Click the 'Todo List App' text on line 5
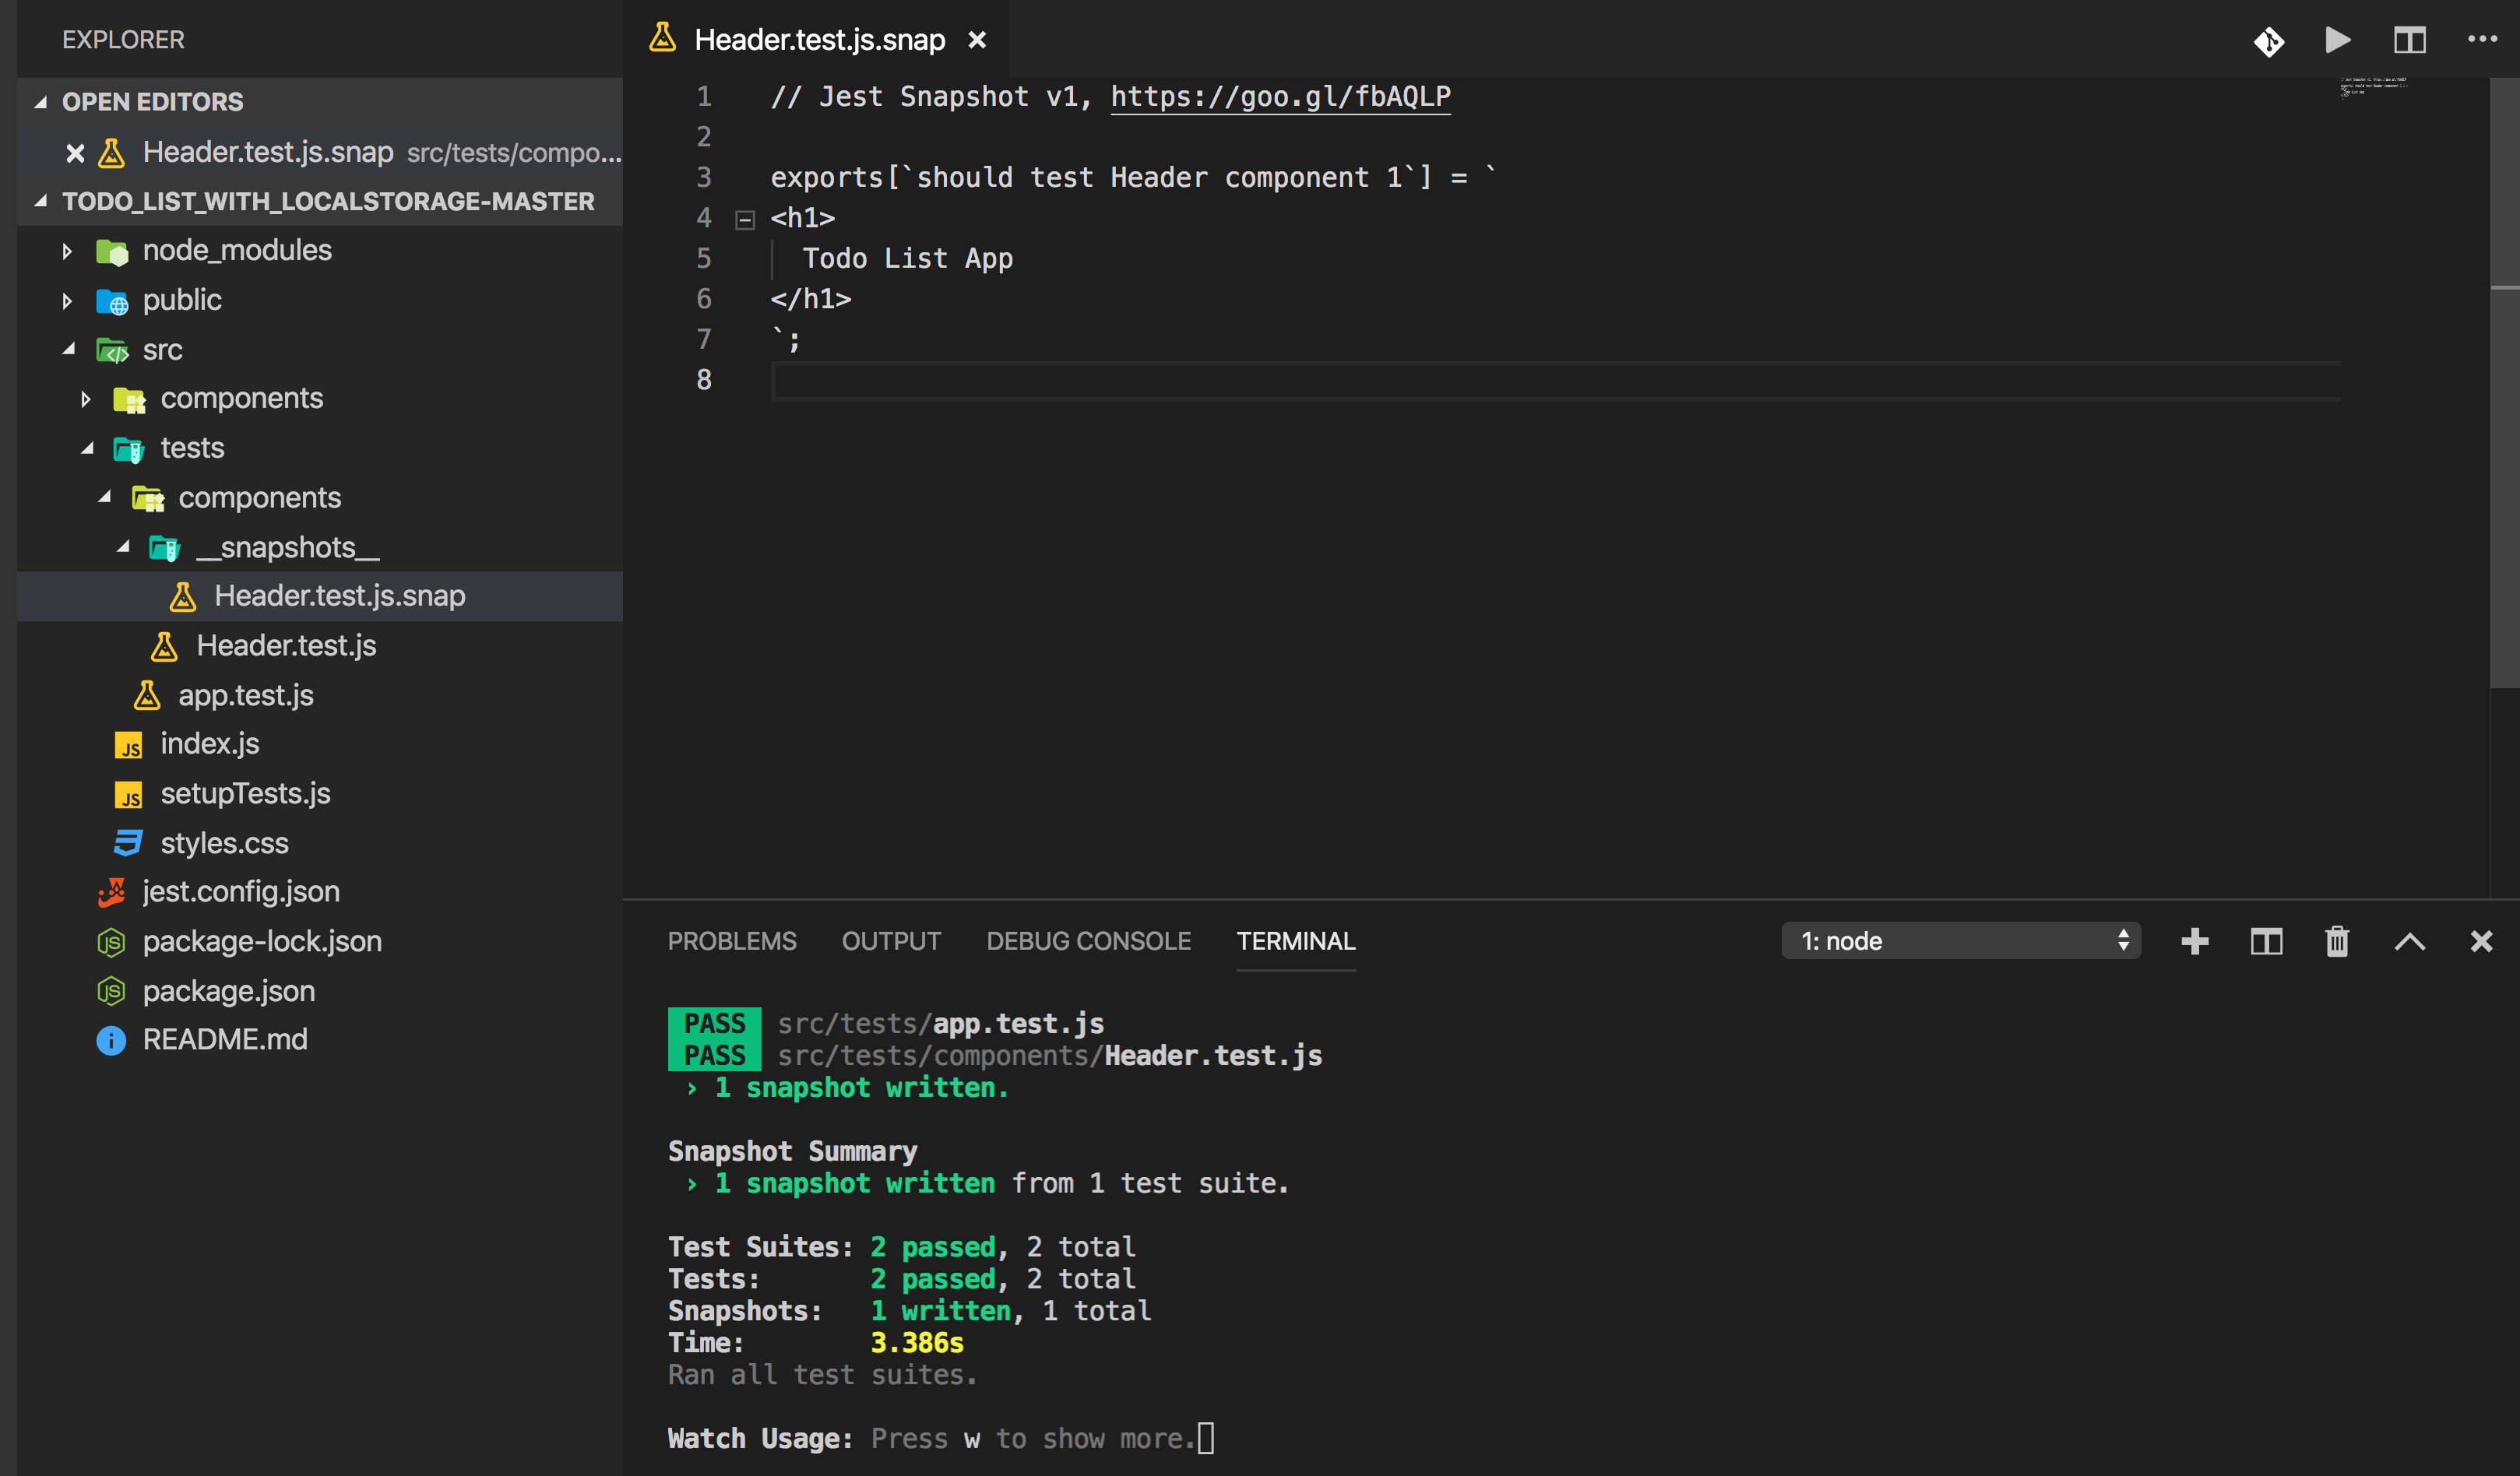This screenshot has width=2520, height=1476. point(907,259)
